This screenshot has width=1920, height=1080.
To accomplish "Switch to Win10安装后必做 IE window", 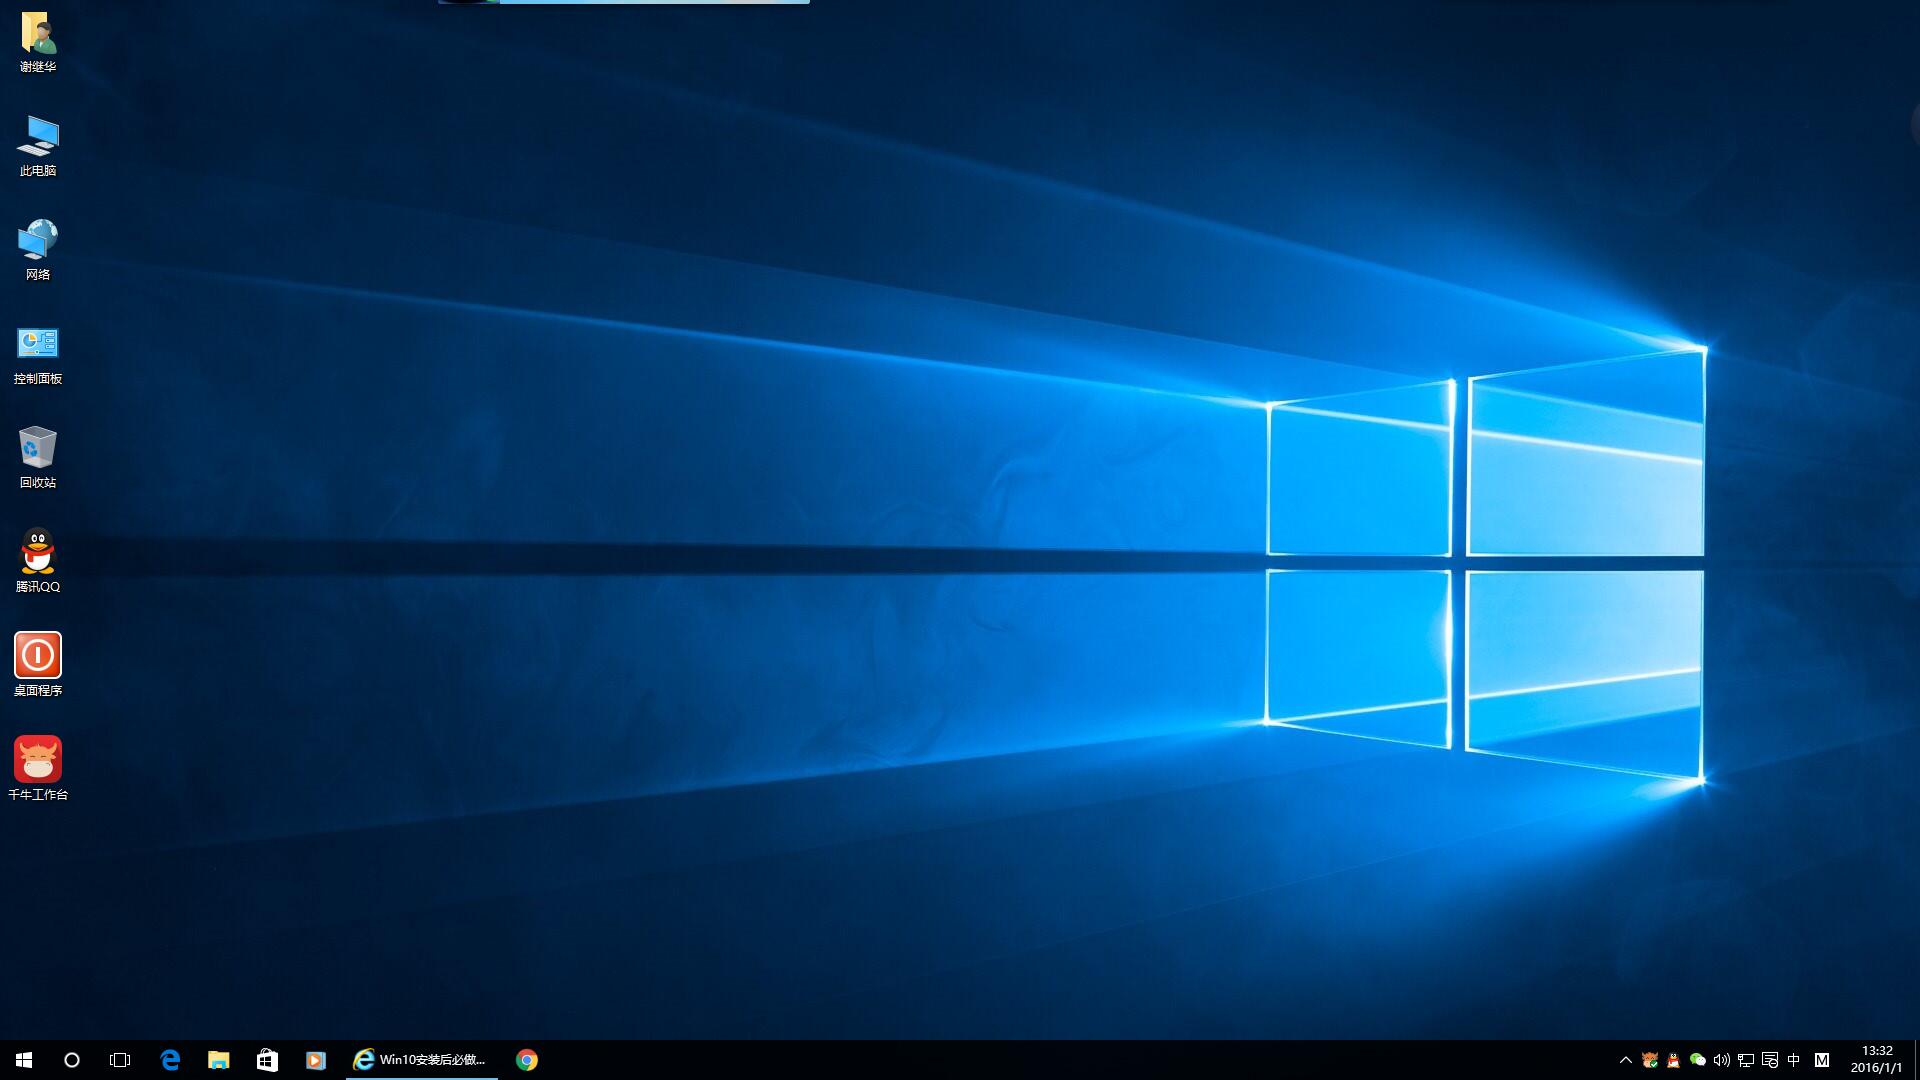I will point(422,1060).
